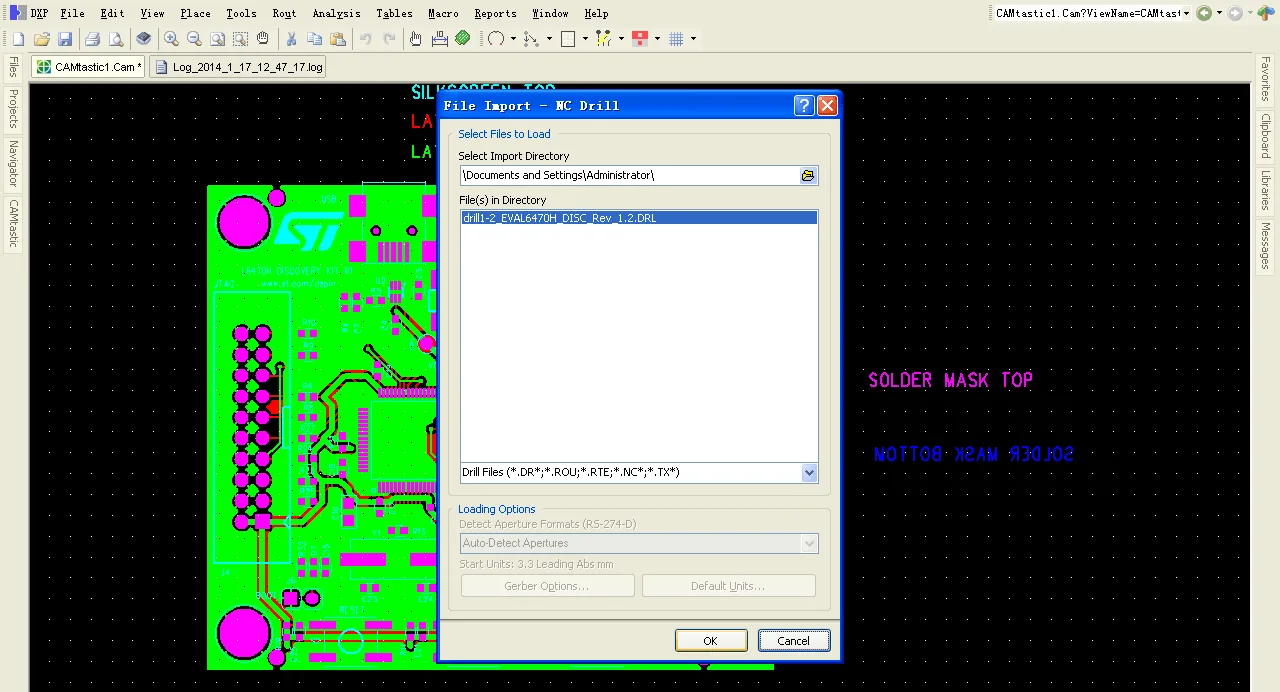This screenshot has height=692, width=1280.
Task: Cancel the NC Drill import dialog
Action: point(793,641)
